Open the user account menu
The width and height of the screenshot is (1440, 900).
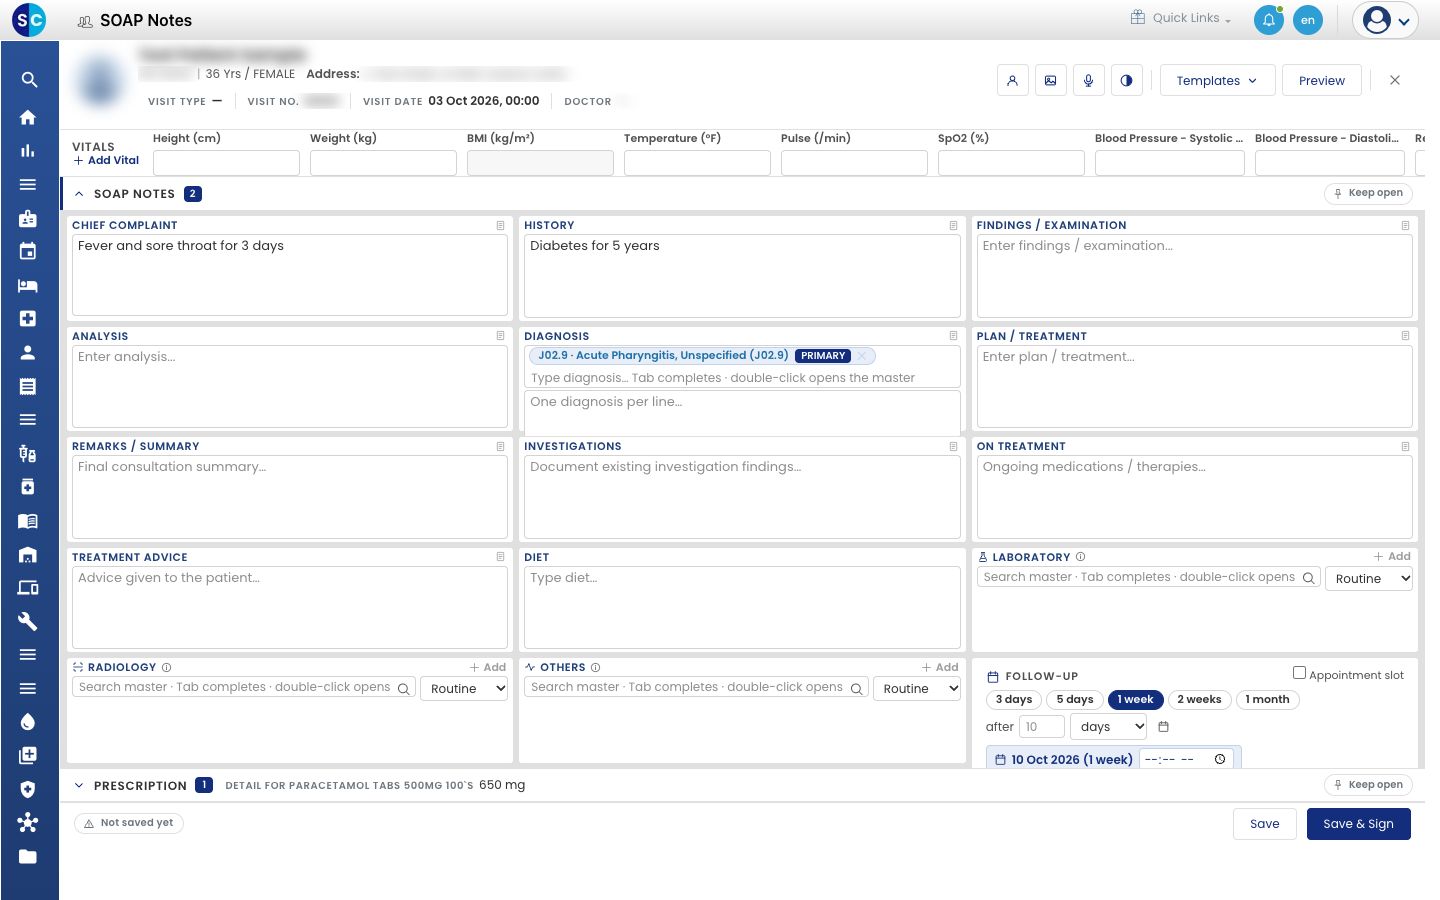pos(1385,20)
